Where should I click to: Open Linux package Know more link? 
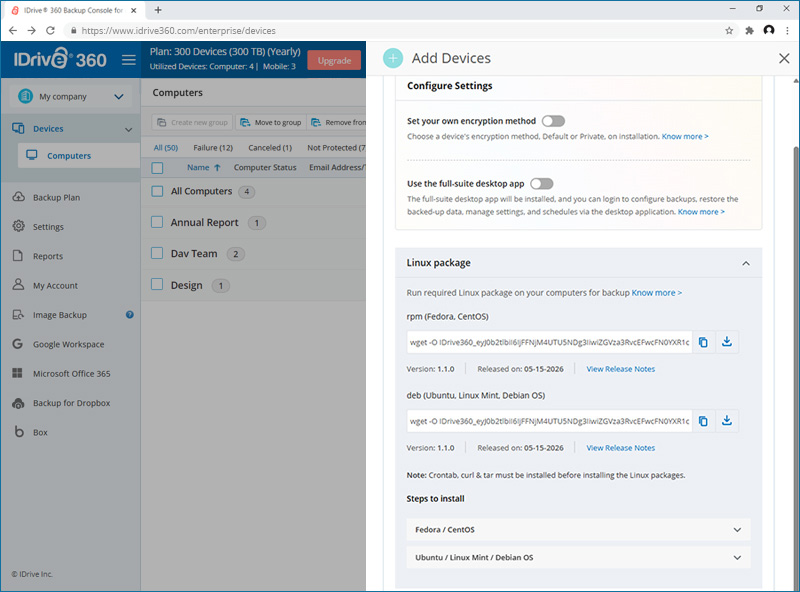pyautogui.click(x=657, y=292)
